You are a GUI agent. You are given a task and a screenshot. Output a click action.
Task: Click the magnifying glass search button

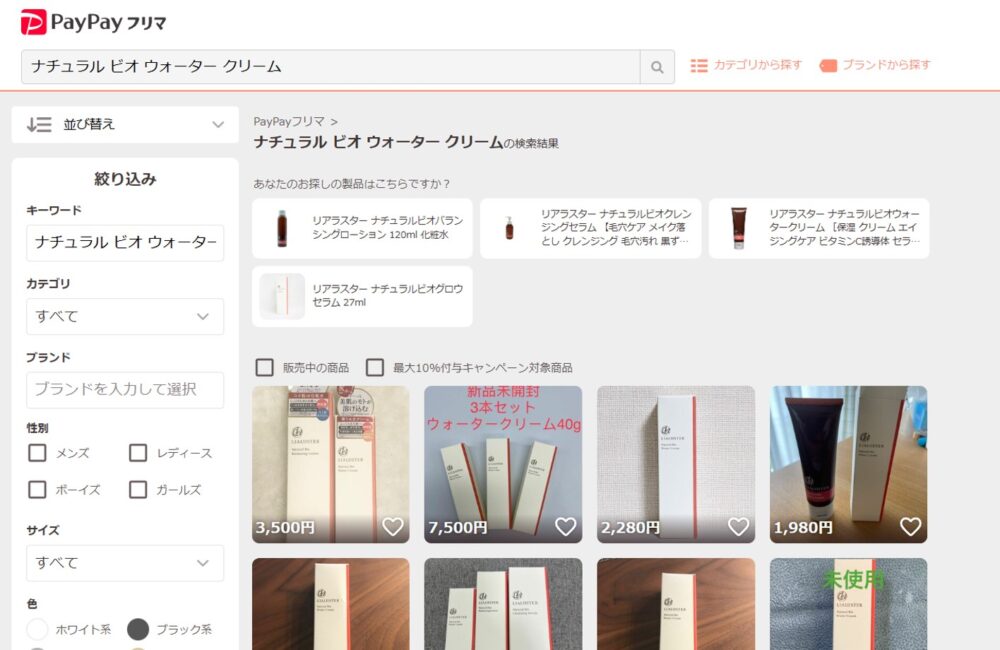[x=657, y=67]
